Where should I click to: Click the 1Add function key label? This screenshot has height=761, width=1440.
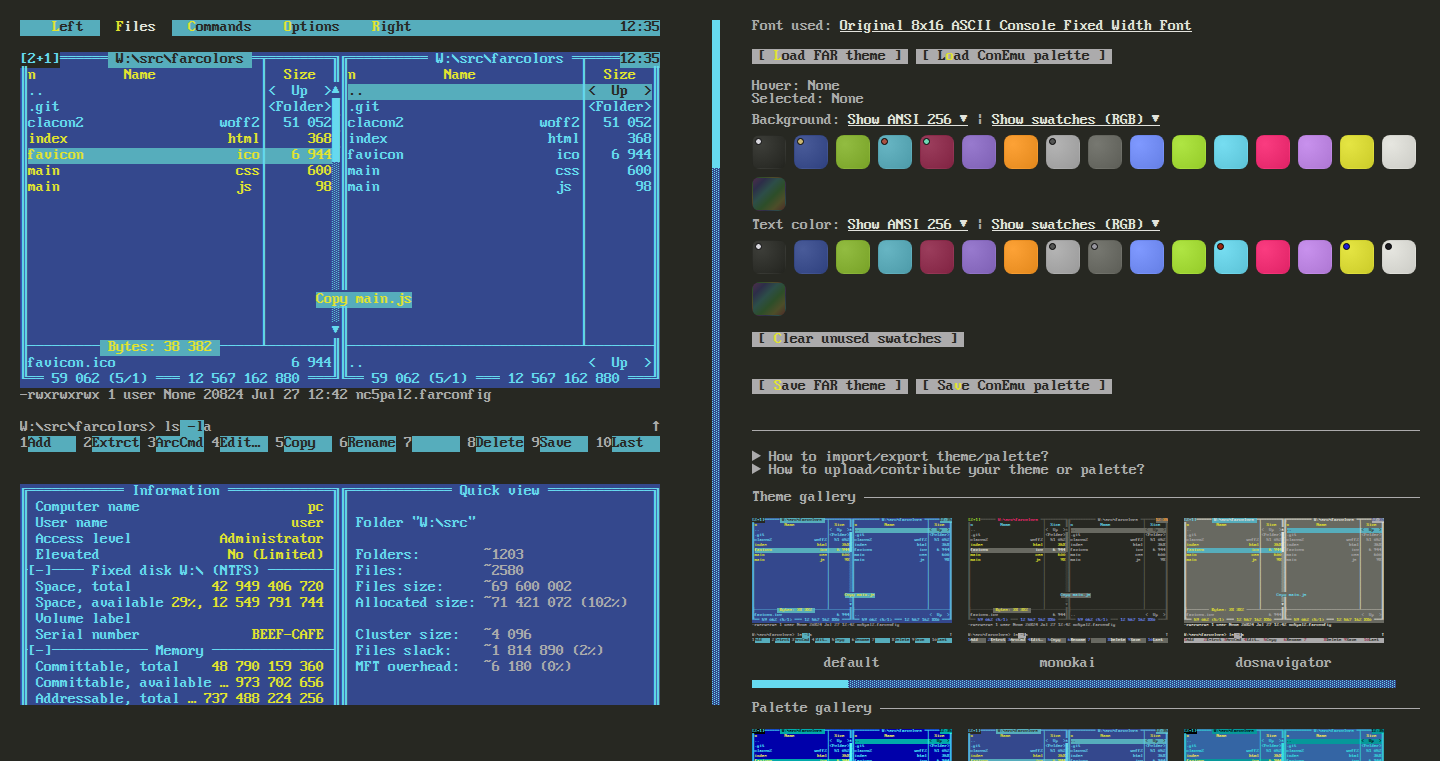(47, 443)
